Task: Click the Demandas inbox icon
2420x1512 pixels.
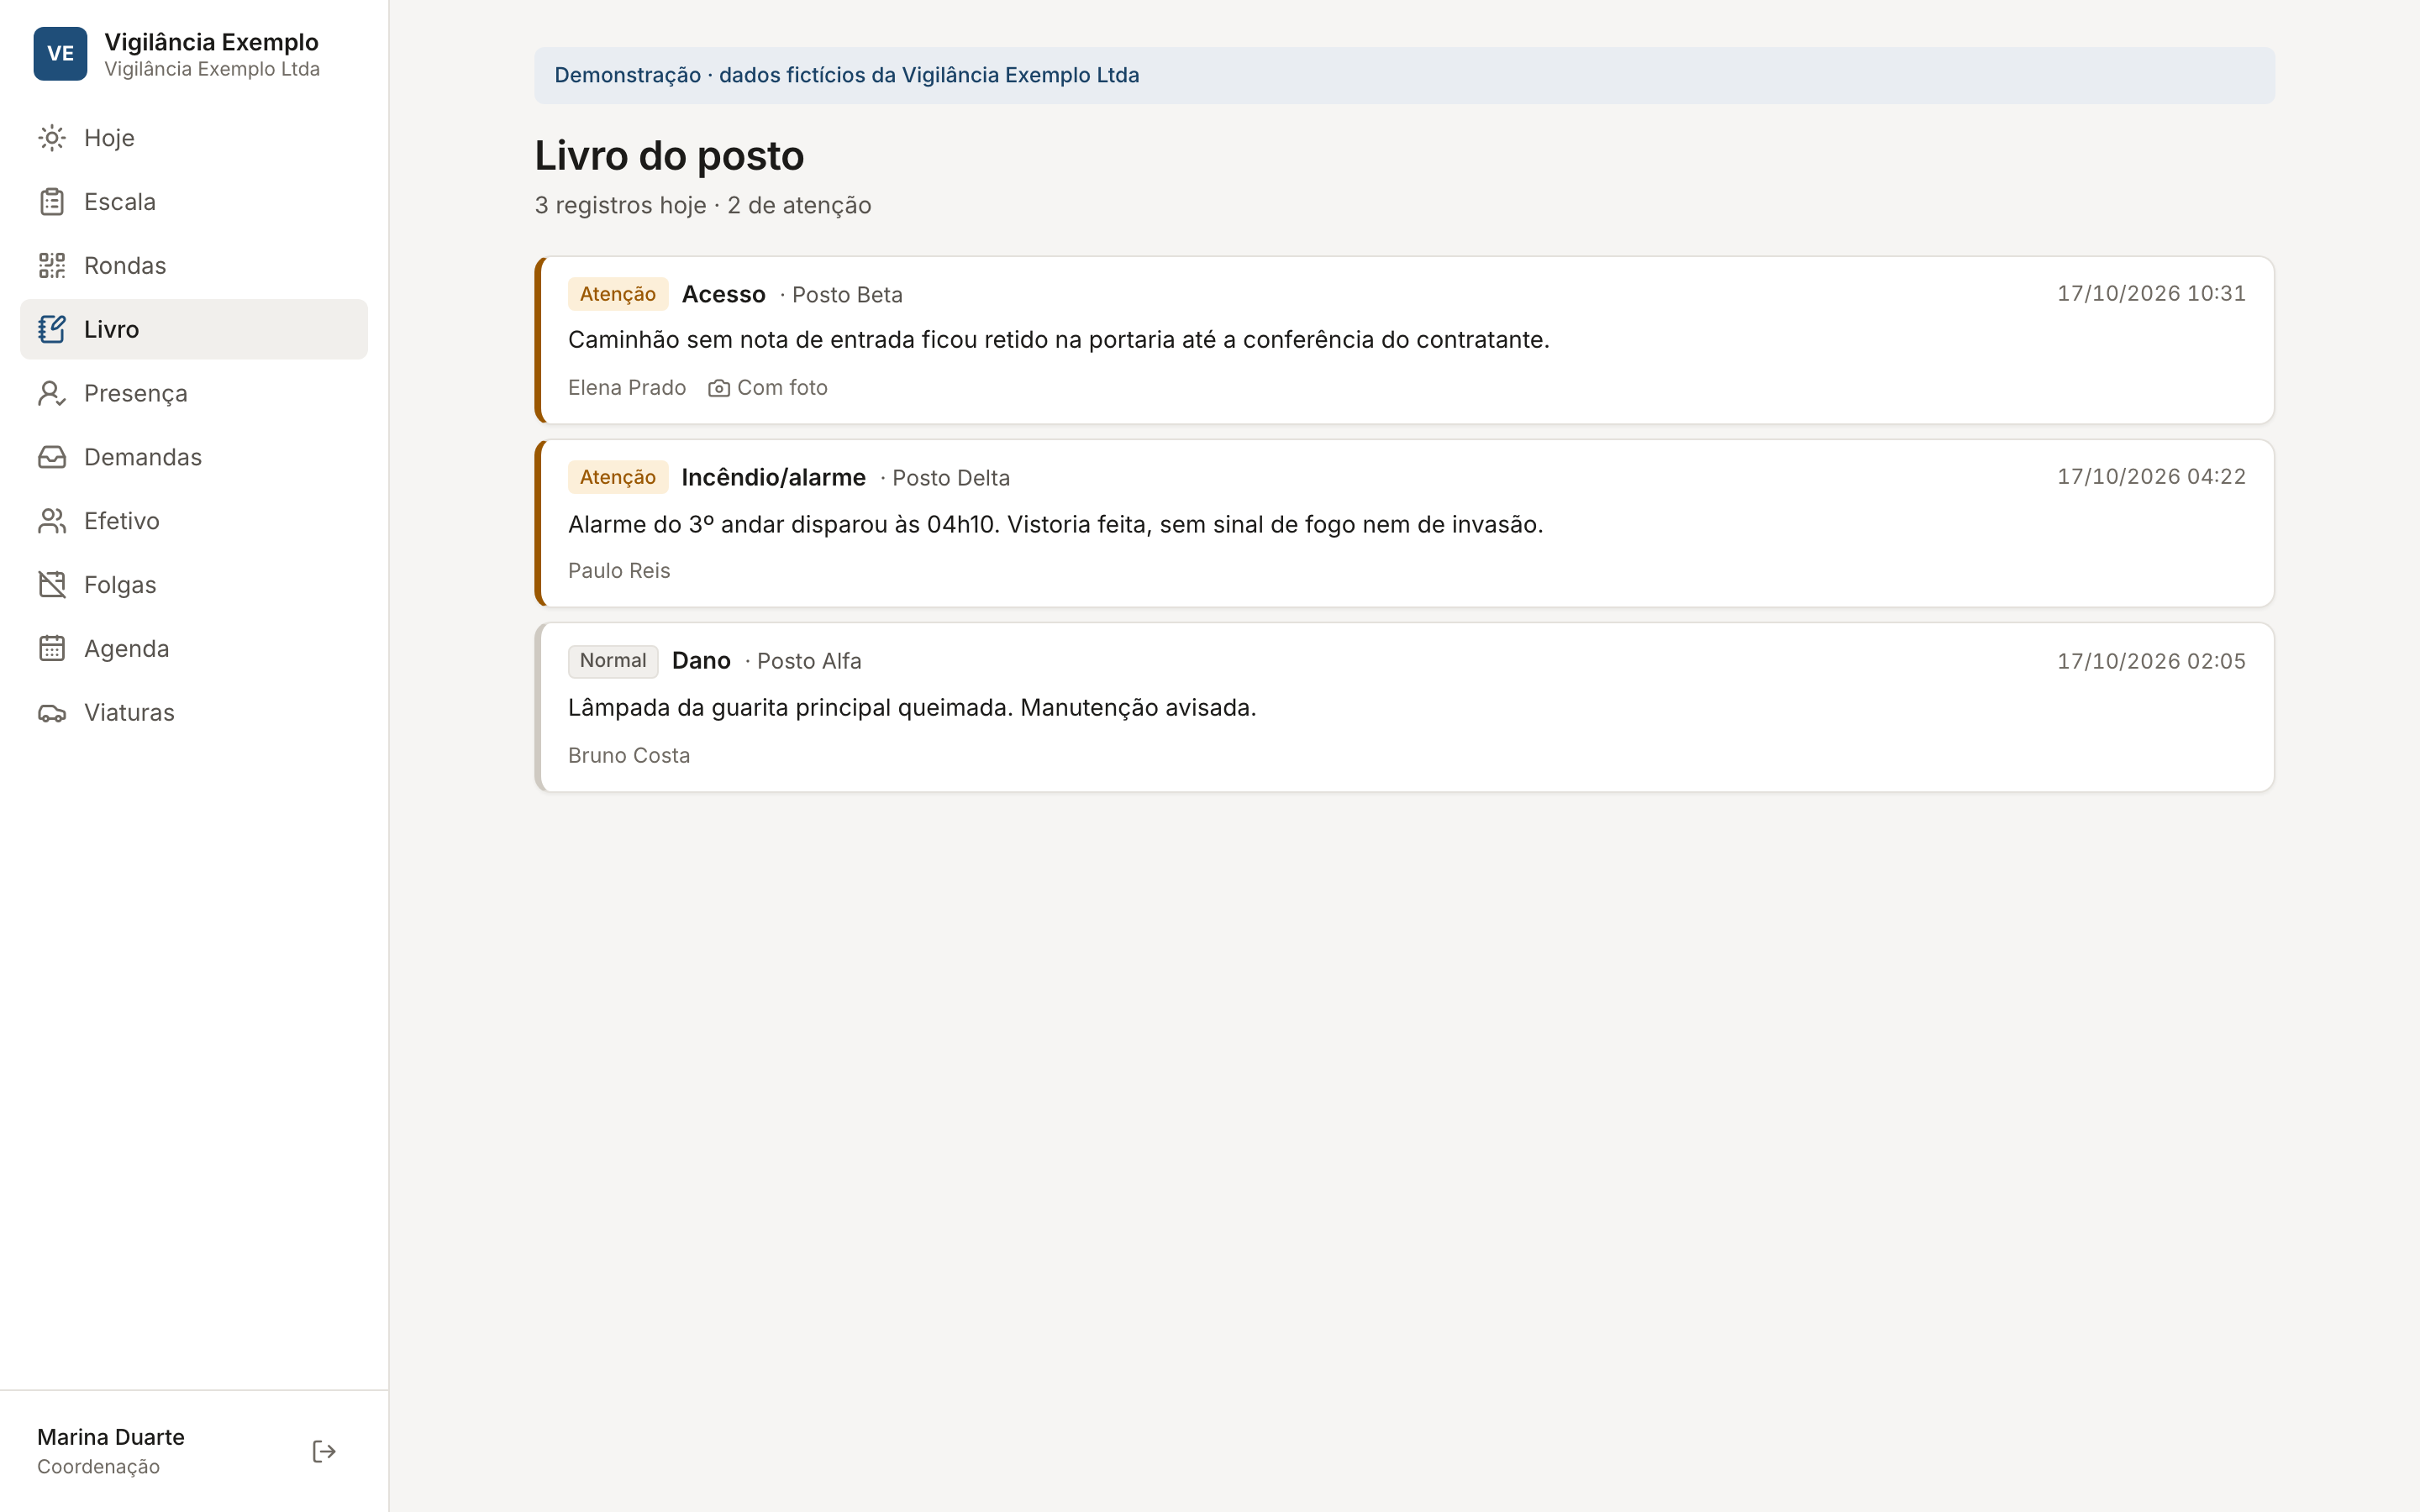Action: click(52, 457)
